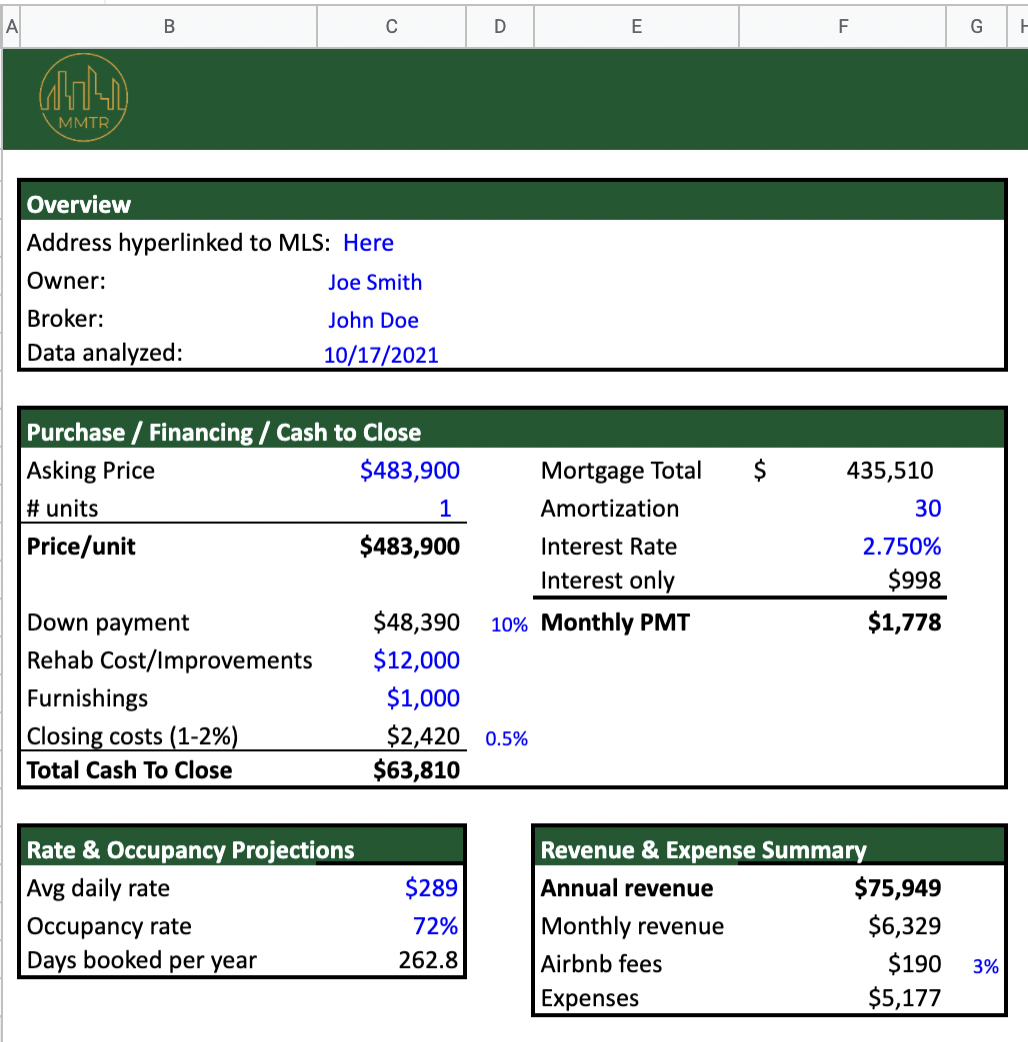This screenshot has width=1028, height=1042.
Task: Select the 10/17/2021 date cell
Action: pos(381,355)
